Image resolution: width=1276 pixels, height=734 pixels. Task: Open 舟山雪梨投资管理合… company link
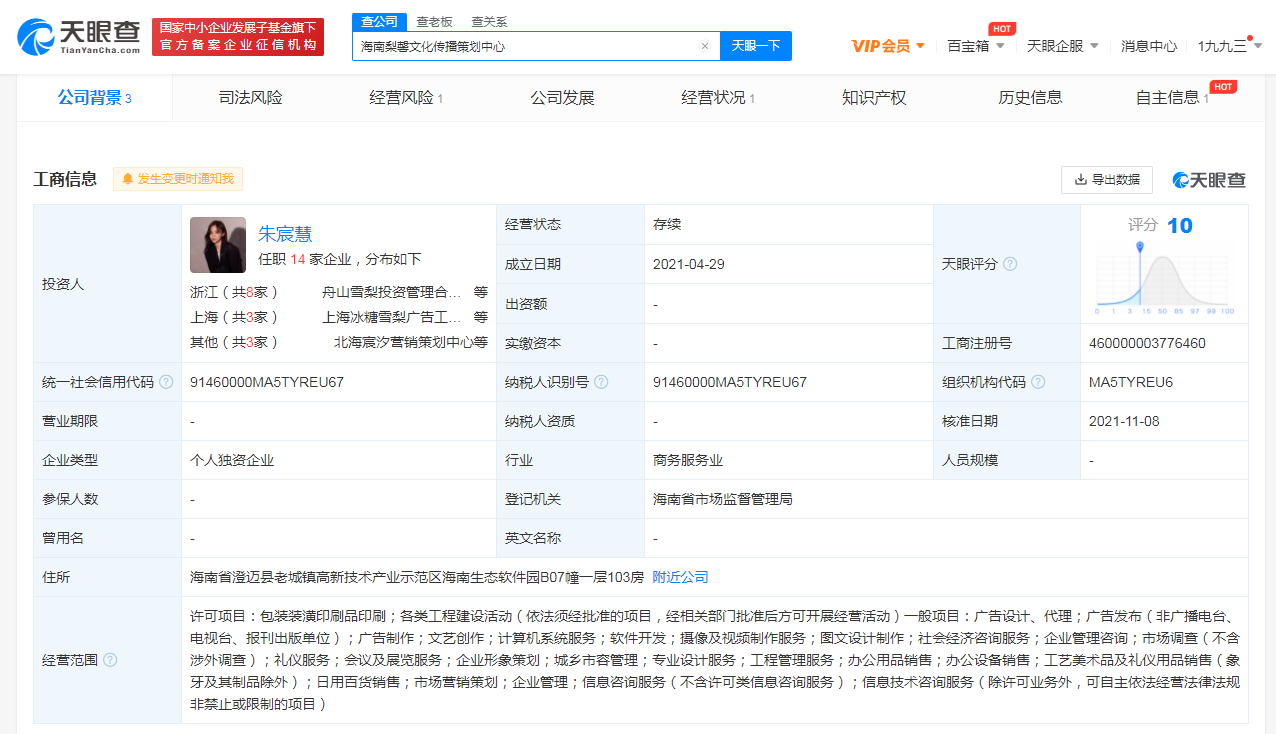[392, 292]
